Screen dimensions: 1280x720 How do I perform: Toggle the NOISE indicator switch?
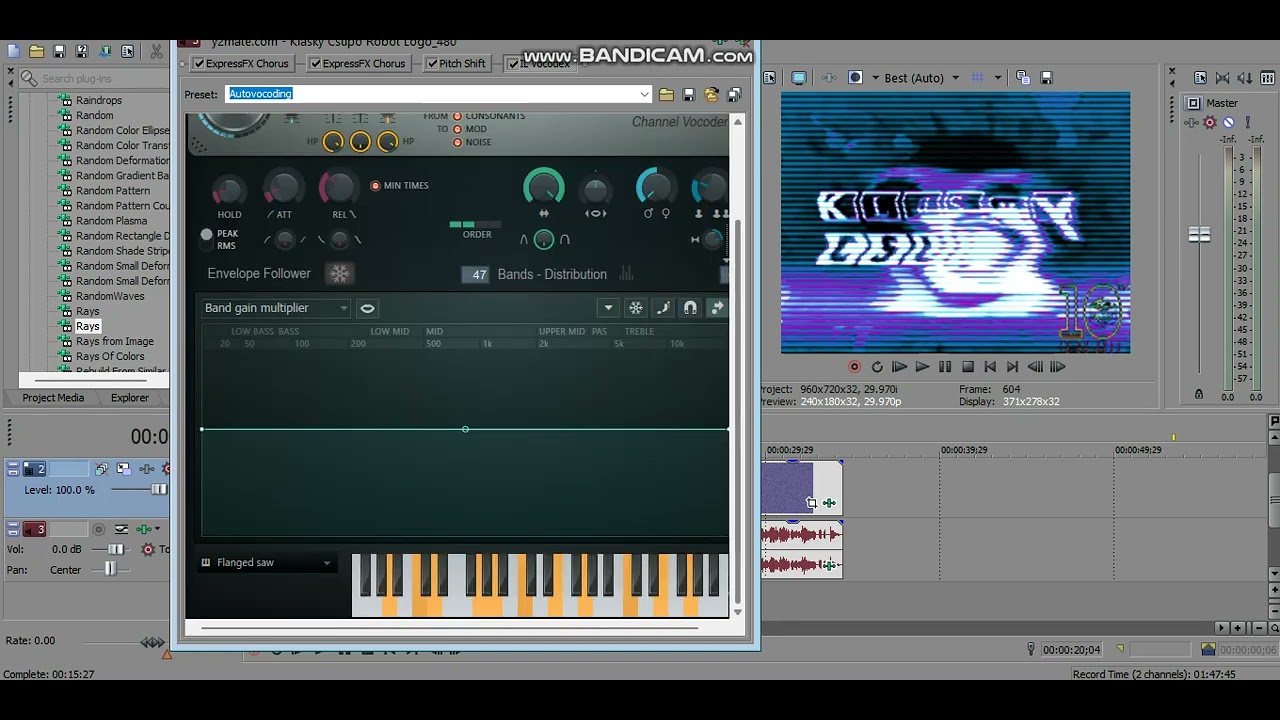[458, 142]
